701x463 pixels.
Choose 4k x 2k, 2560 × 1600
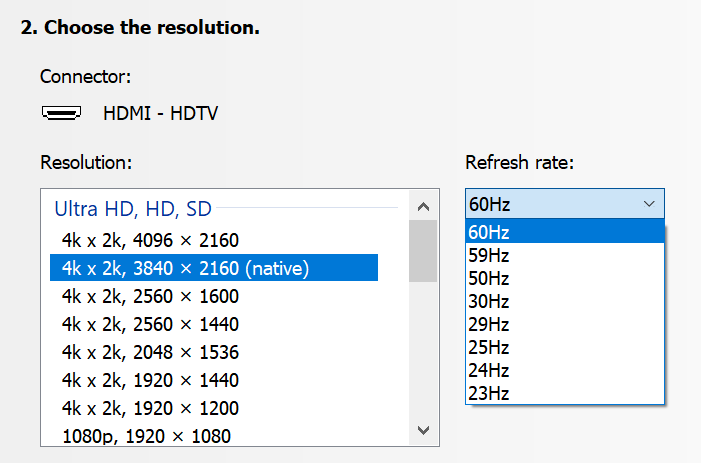pyautogui.click(x=150, y=296)
